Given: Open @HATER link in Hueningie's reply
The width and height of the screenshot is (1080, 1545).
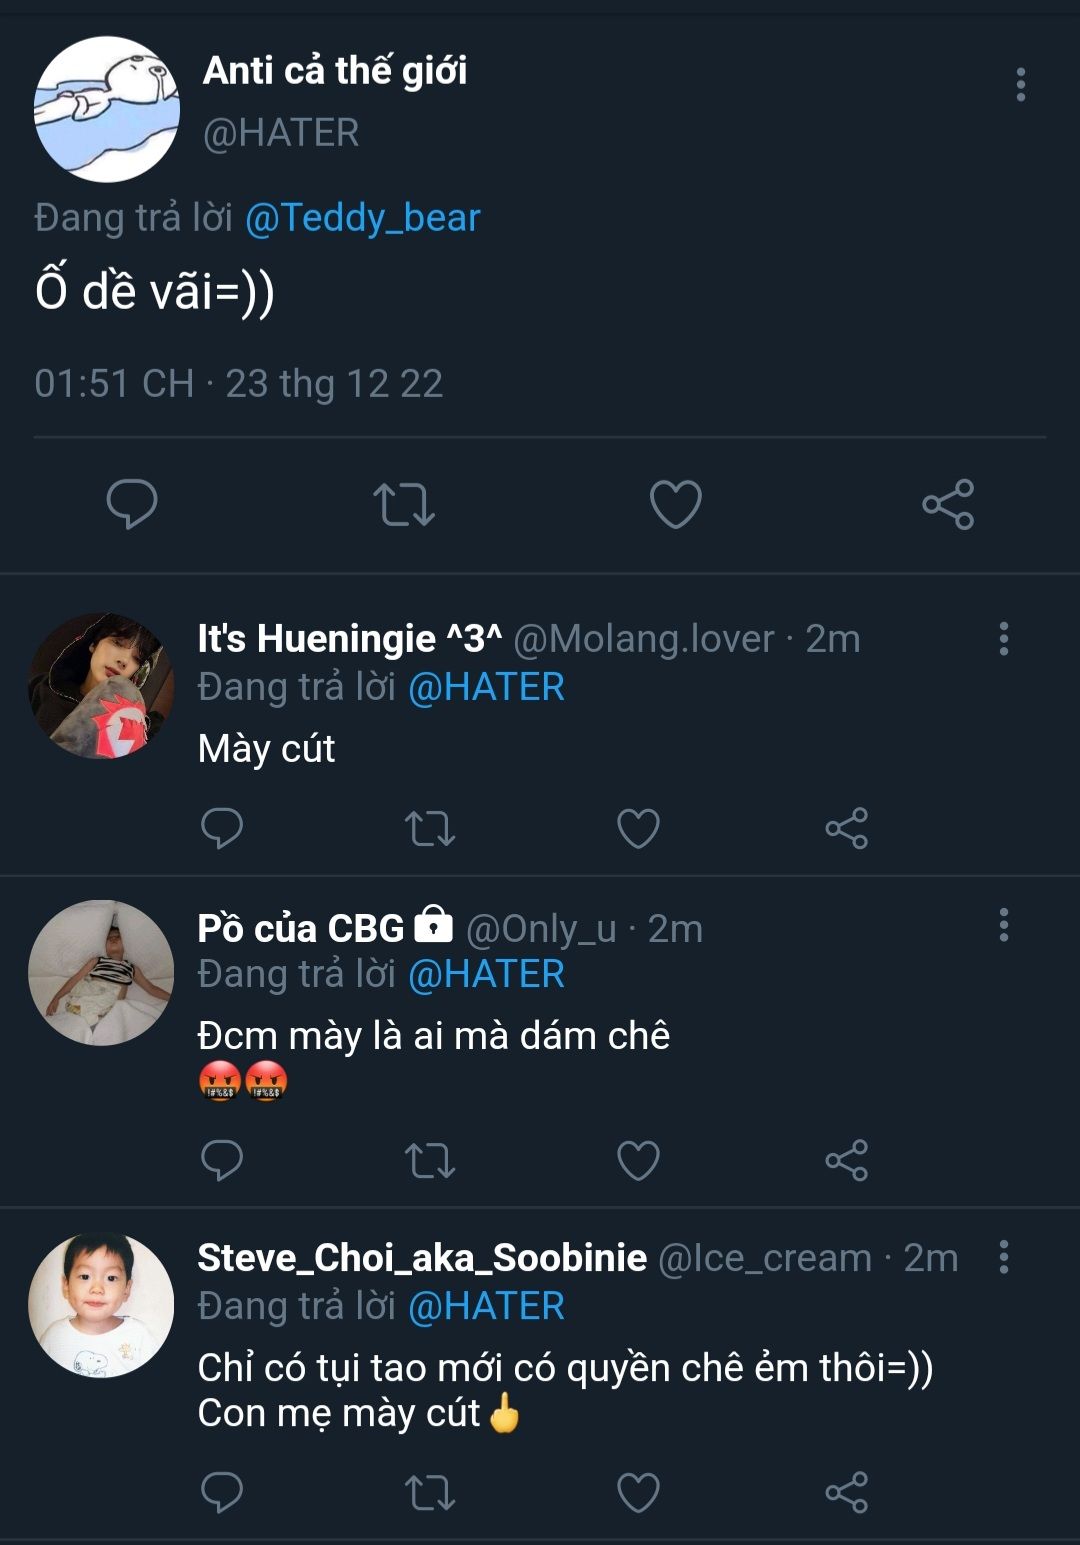Looking at the screenshot, I should pos(487,688).
